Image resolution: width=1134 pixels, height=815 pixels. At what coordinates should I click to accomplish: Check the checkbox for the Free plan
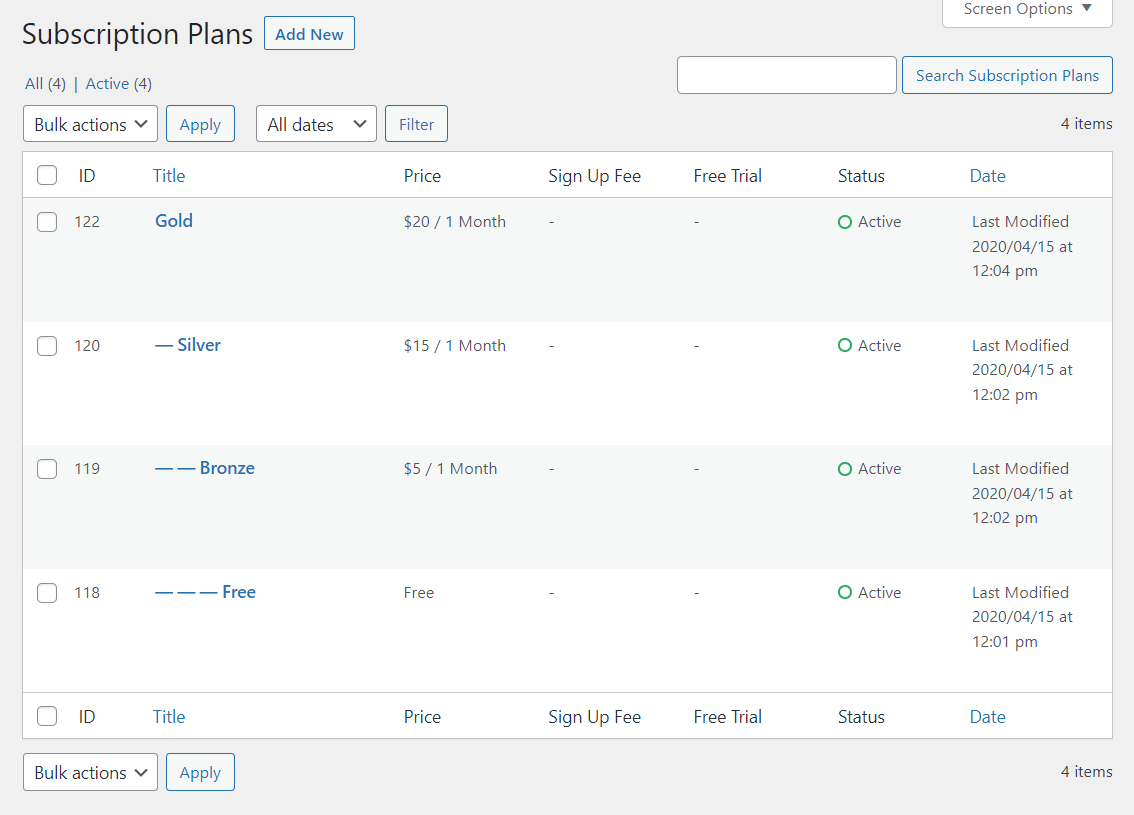coord(46,592)
